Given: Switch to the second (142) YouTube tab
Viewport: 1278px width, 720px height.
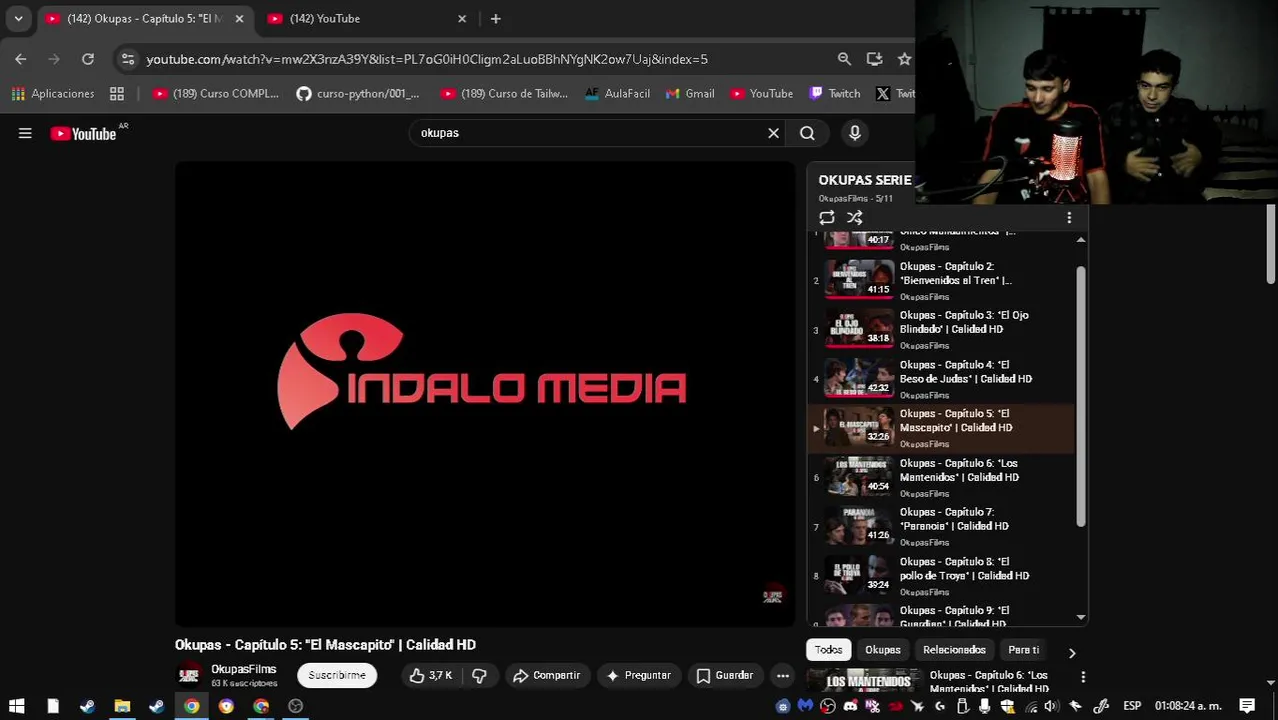Looking at the screenshot, I should coord(365,18).
